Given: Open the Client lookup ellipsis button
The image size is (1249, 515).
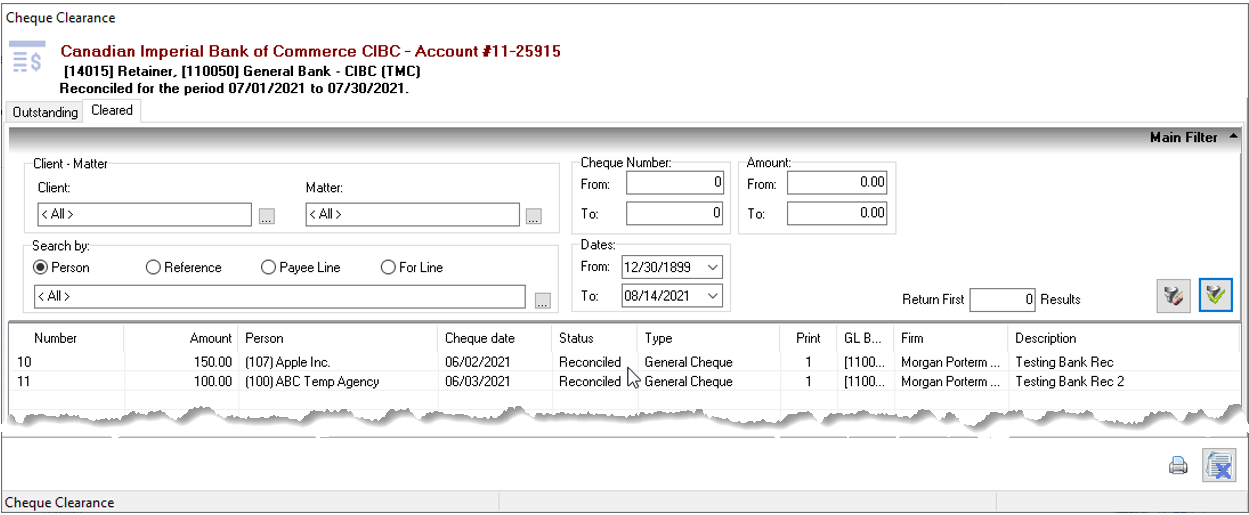Looking at the screenshot, I should pos(266,215).
